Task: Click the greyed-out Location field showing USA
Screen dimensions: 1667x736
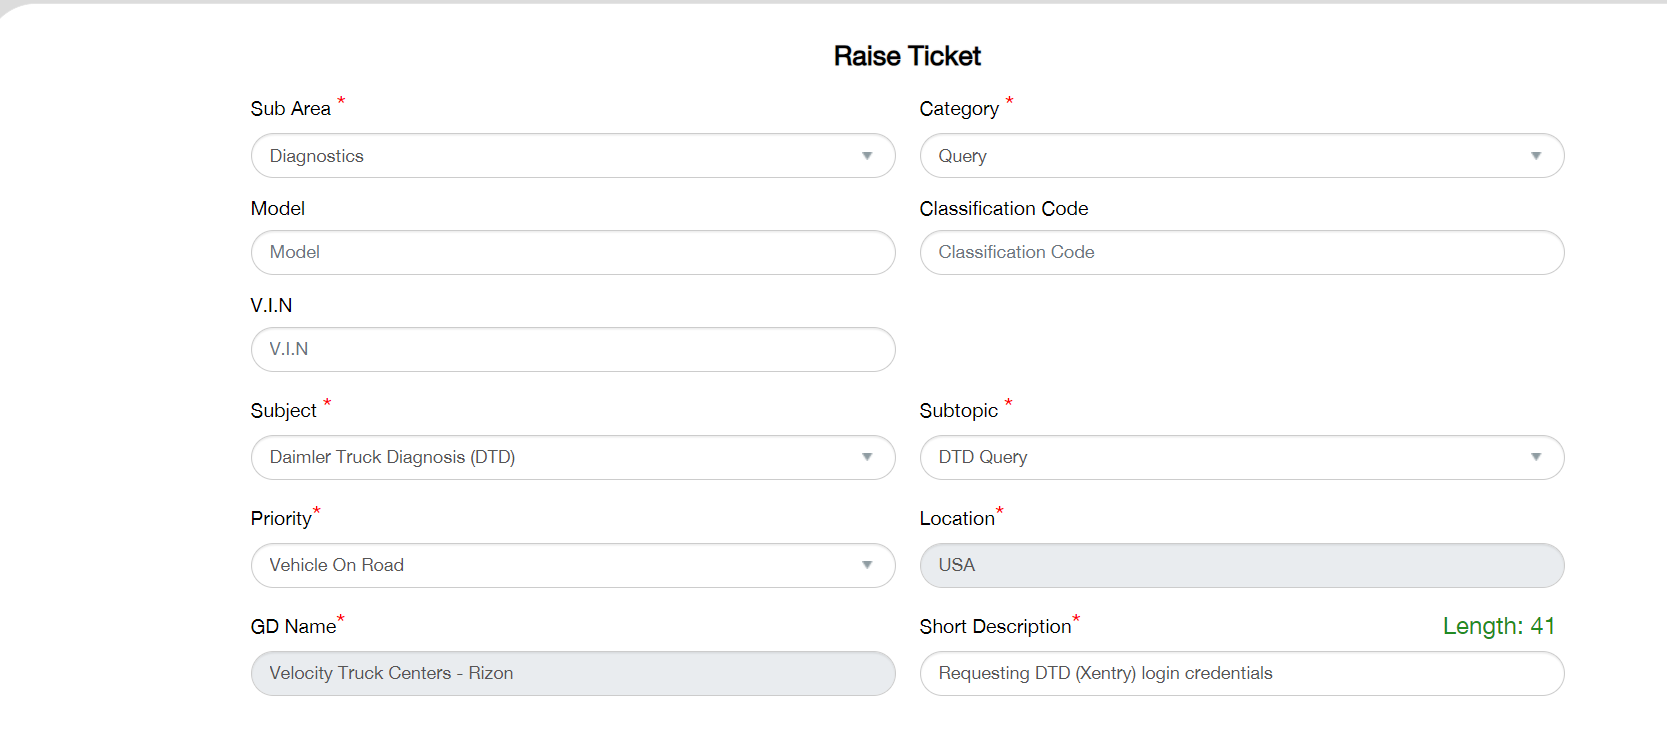Action: (x=1241, y=565)
